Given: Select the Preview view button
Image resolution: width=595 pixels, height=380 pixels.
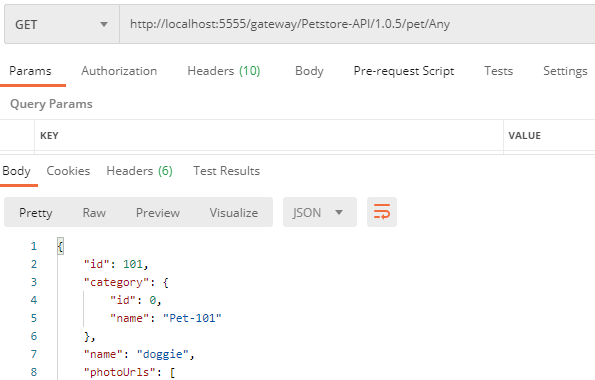Looking at the screenshot, I should click(x=158, y=213).
